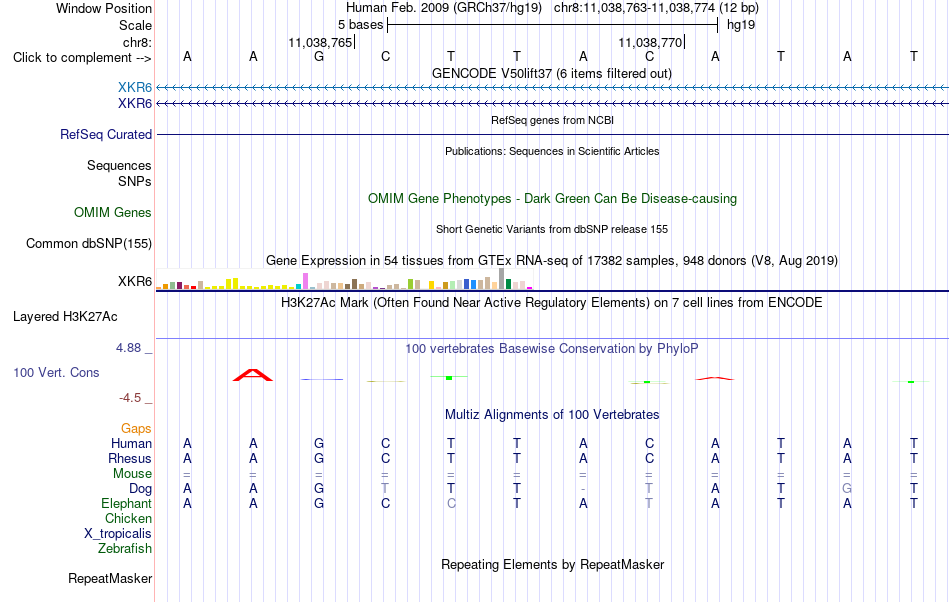950x602 pixels.
Task: Click 'Repeating Elements by RepeatMasker' title
Action: (x=552, y=564)
